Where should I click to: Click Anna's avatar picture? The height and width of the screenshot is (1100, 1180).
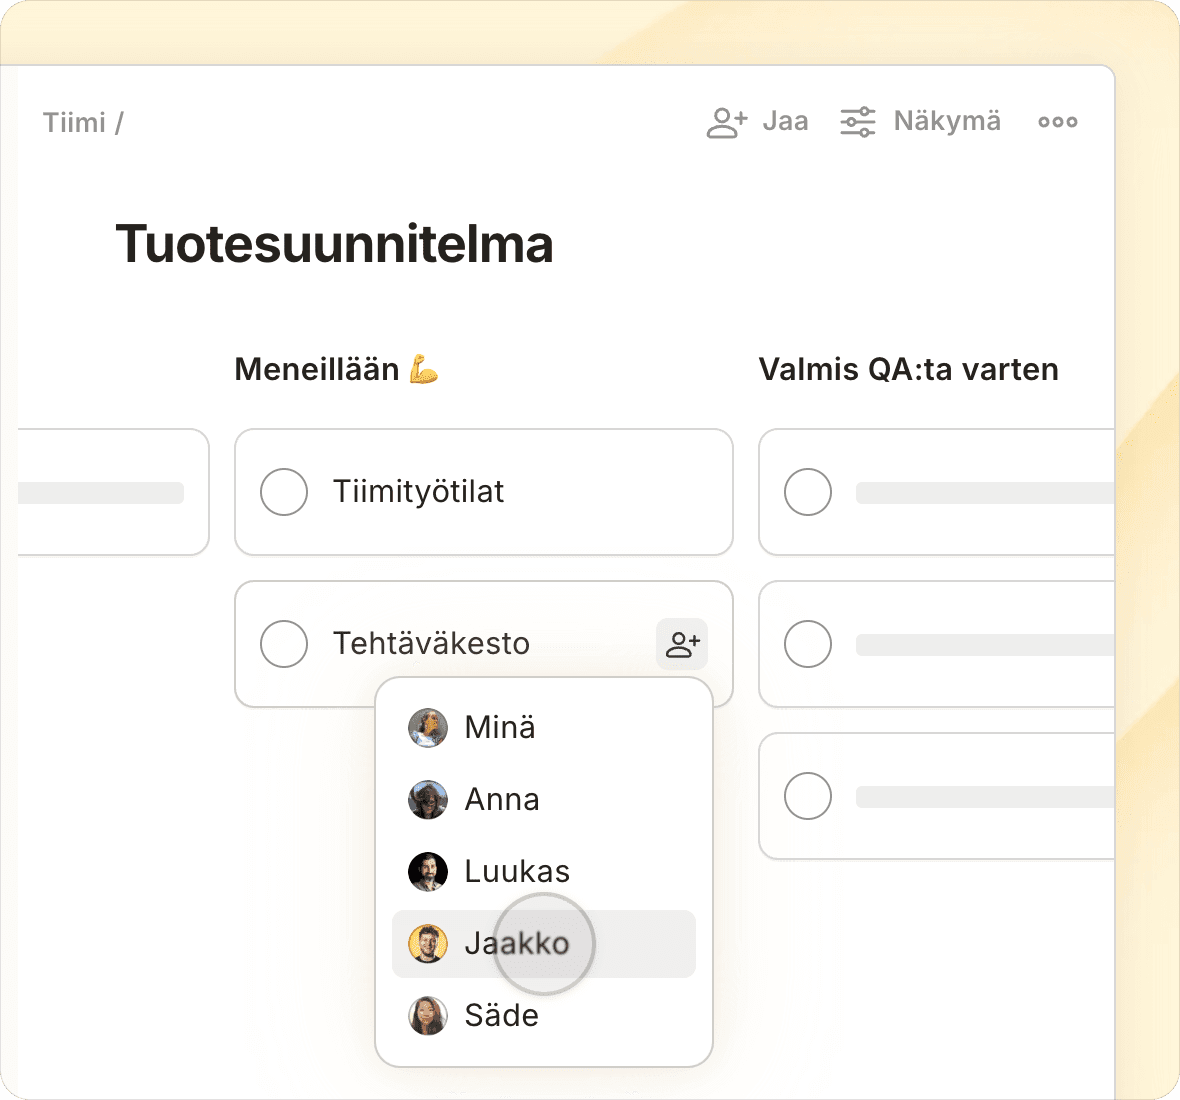pyautogui.click(x=428, y=800)
